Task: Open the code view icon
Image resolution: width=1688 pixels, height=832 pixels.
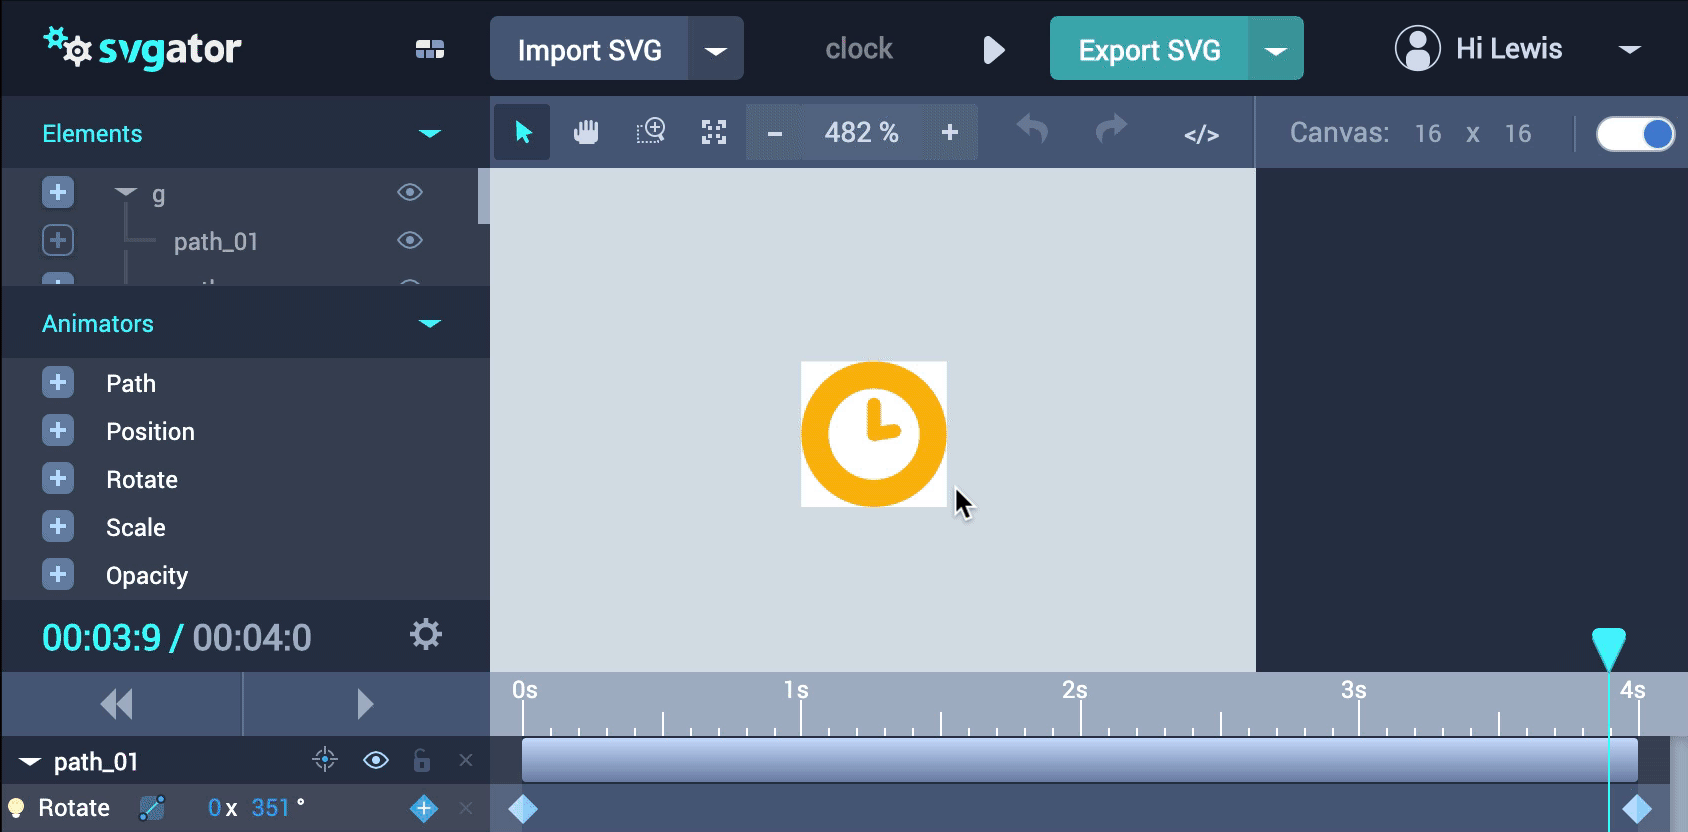Action: click(x=1201, y=134)
